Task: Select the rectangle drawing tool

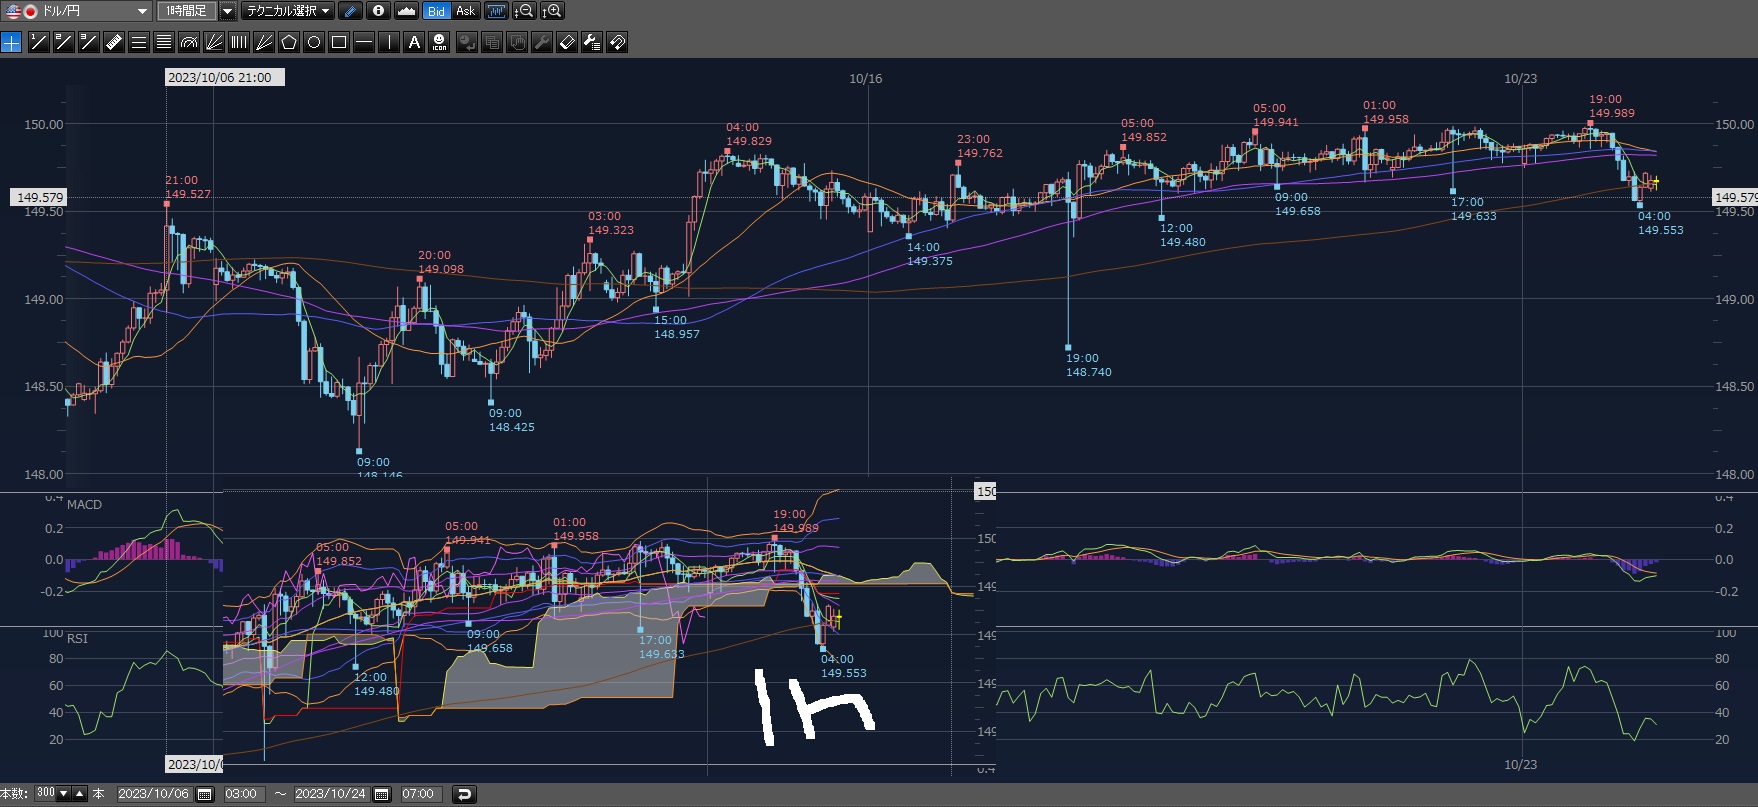Action: pyautogui.click(x=339, y=42)
